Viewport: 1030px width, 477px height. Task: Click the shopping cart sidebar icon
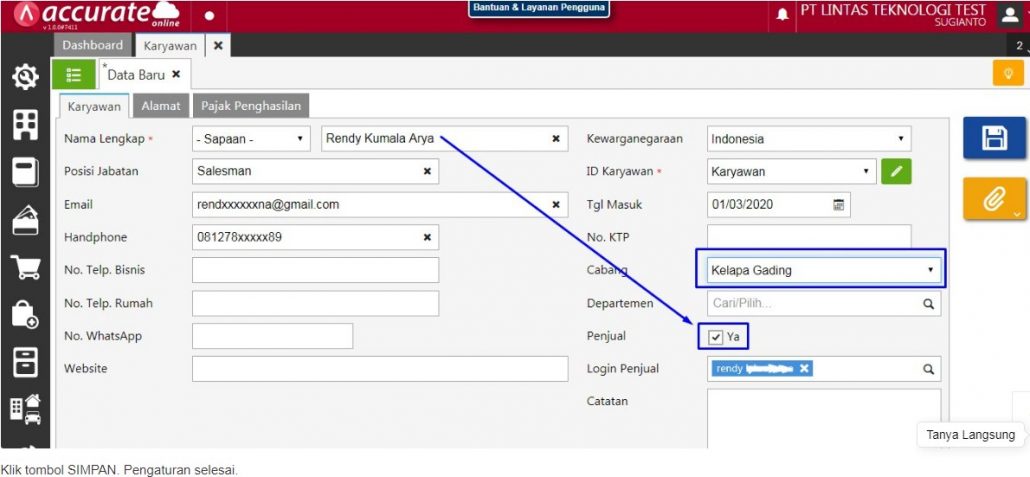[x=25, y=267]
